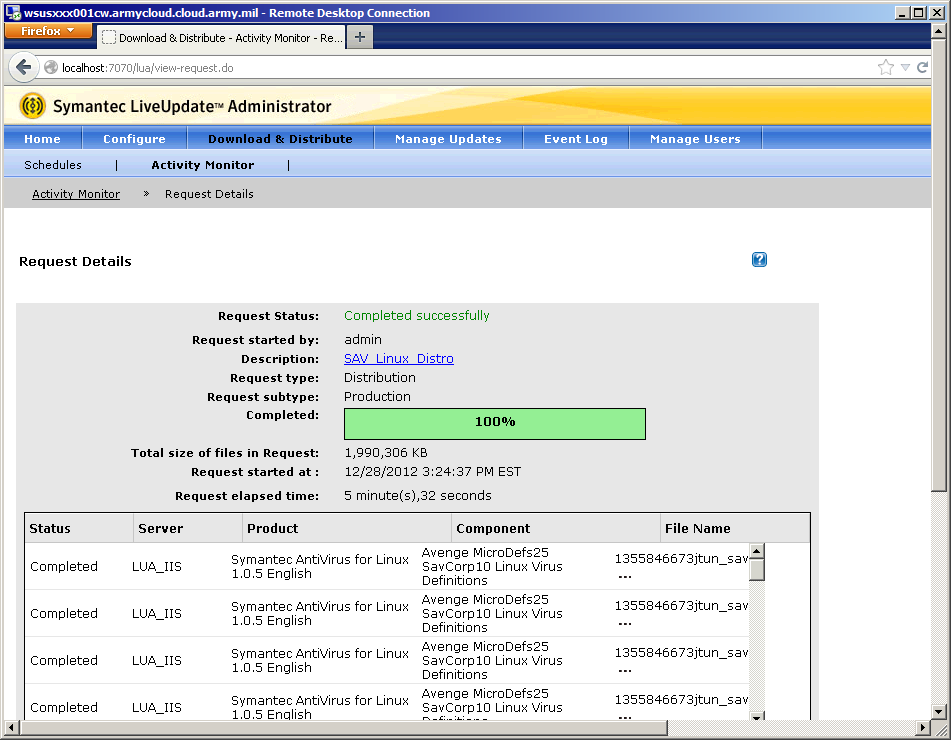This screenshot has height=740, width=951.
Task: Select the Download & Distribute browser tab
Action: 221,38
